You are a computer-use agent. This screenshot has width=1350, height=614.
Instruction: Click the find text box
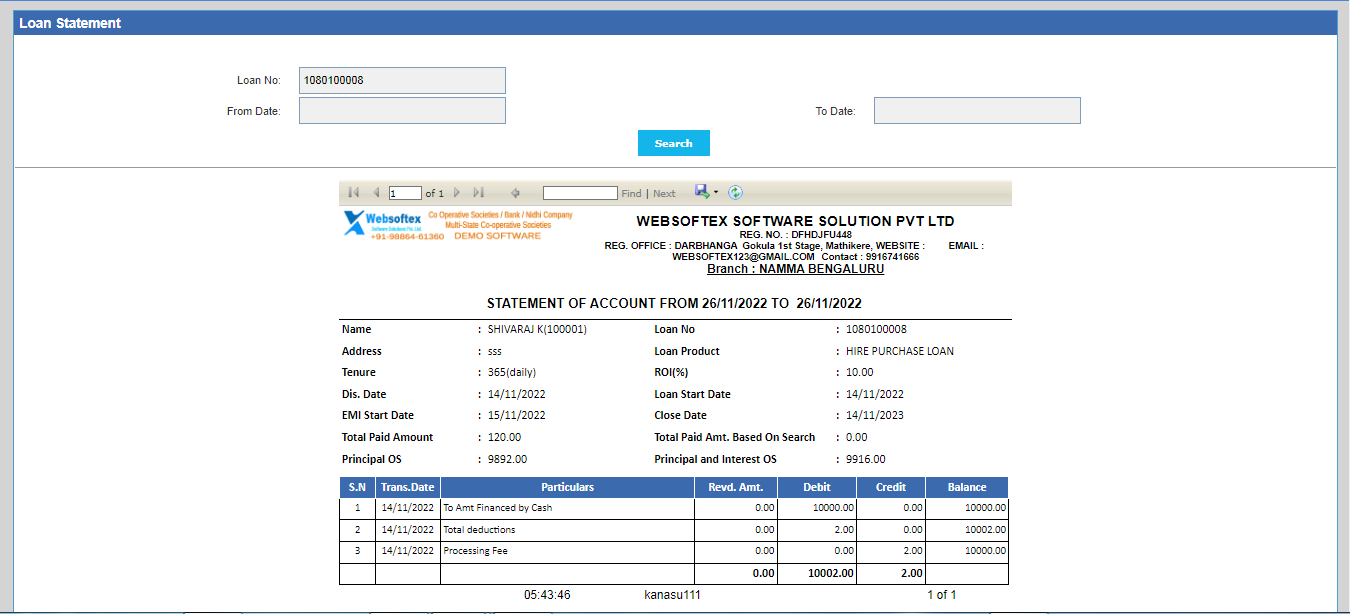tap(580, 193)
